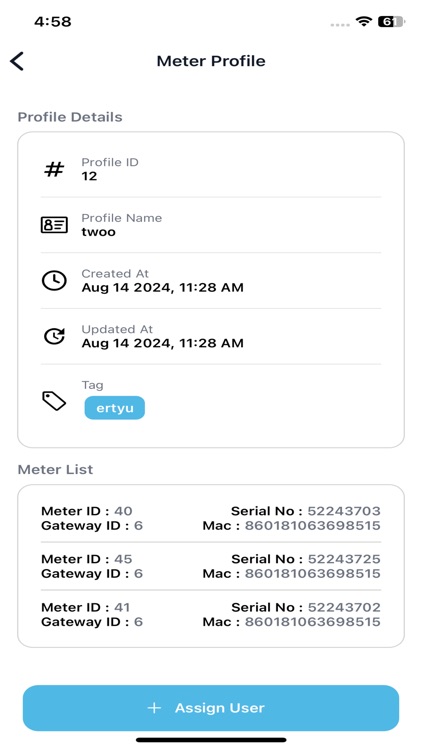This screenshot has width=422, height=750.
Task: Select serial number 52243725
Action: click(344, 559)
